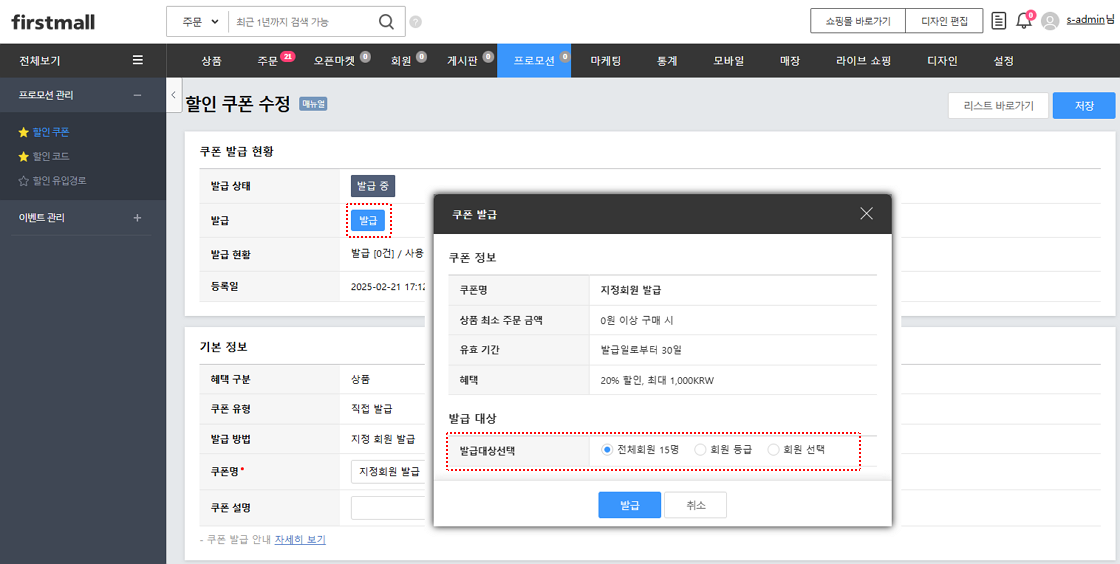Open the 설정 top menu
This screenshot has height=564, width=1120.
point(1003,61)
